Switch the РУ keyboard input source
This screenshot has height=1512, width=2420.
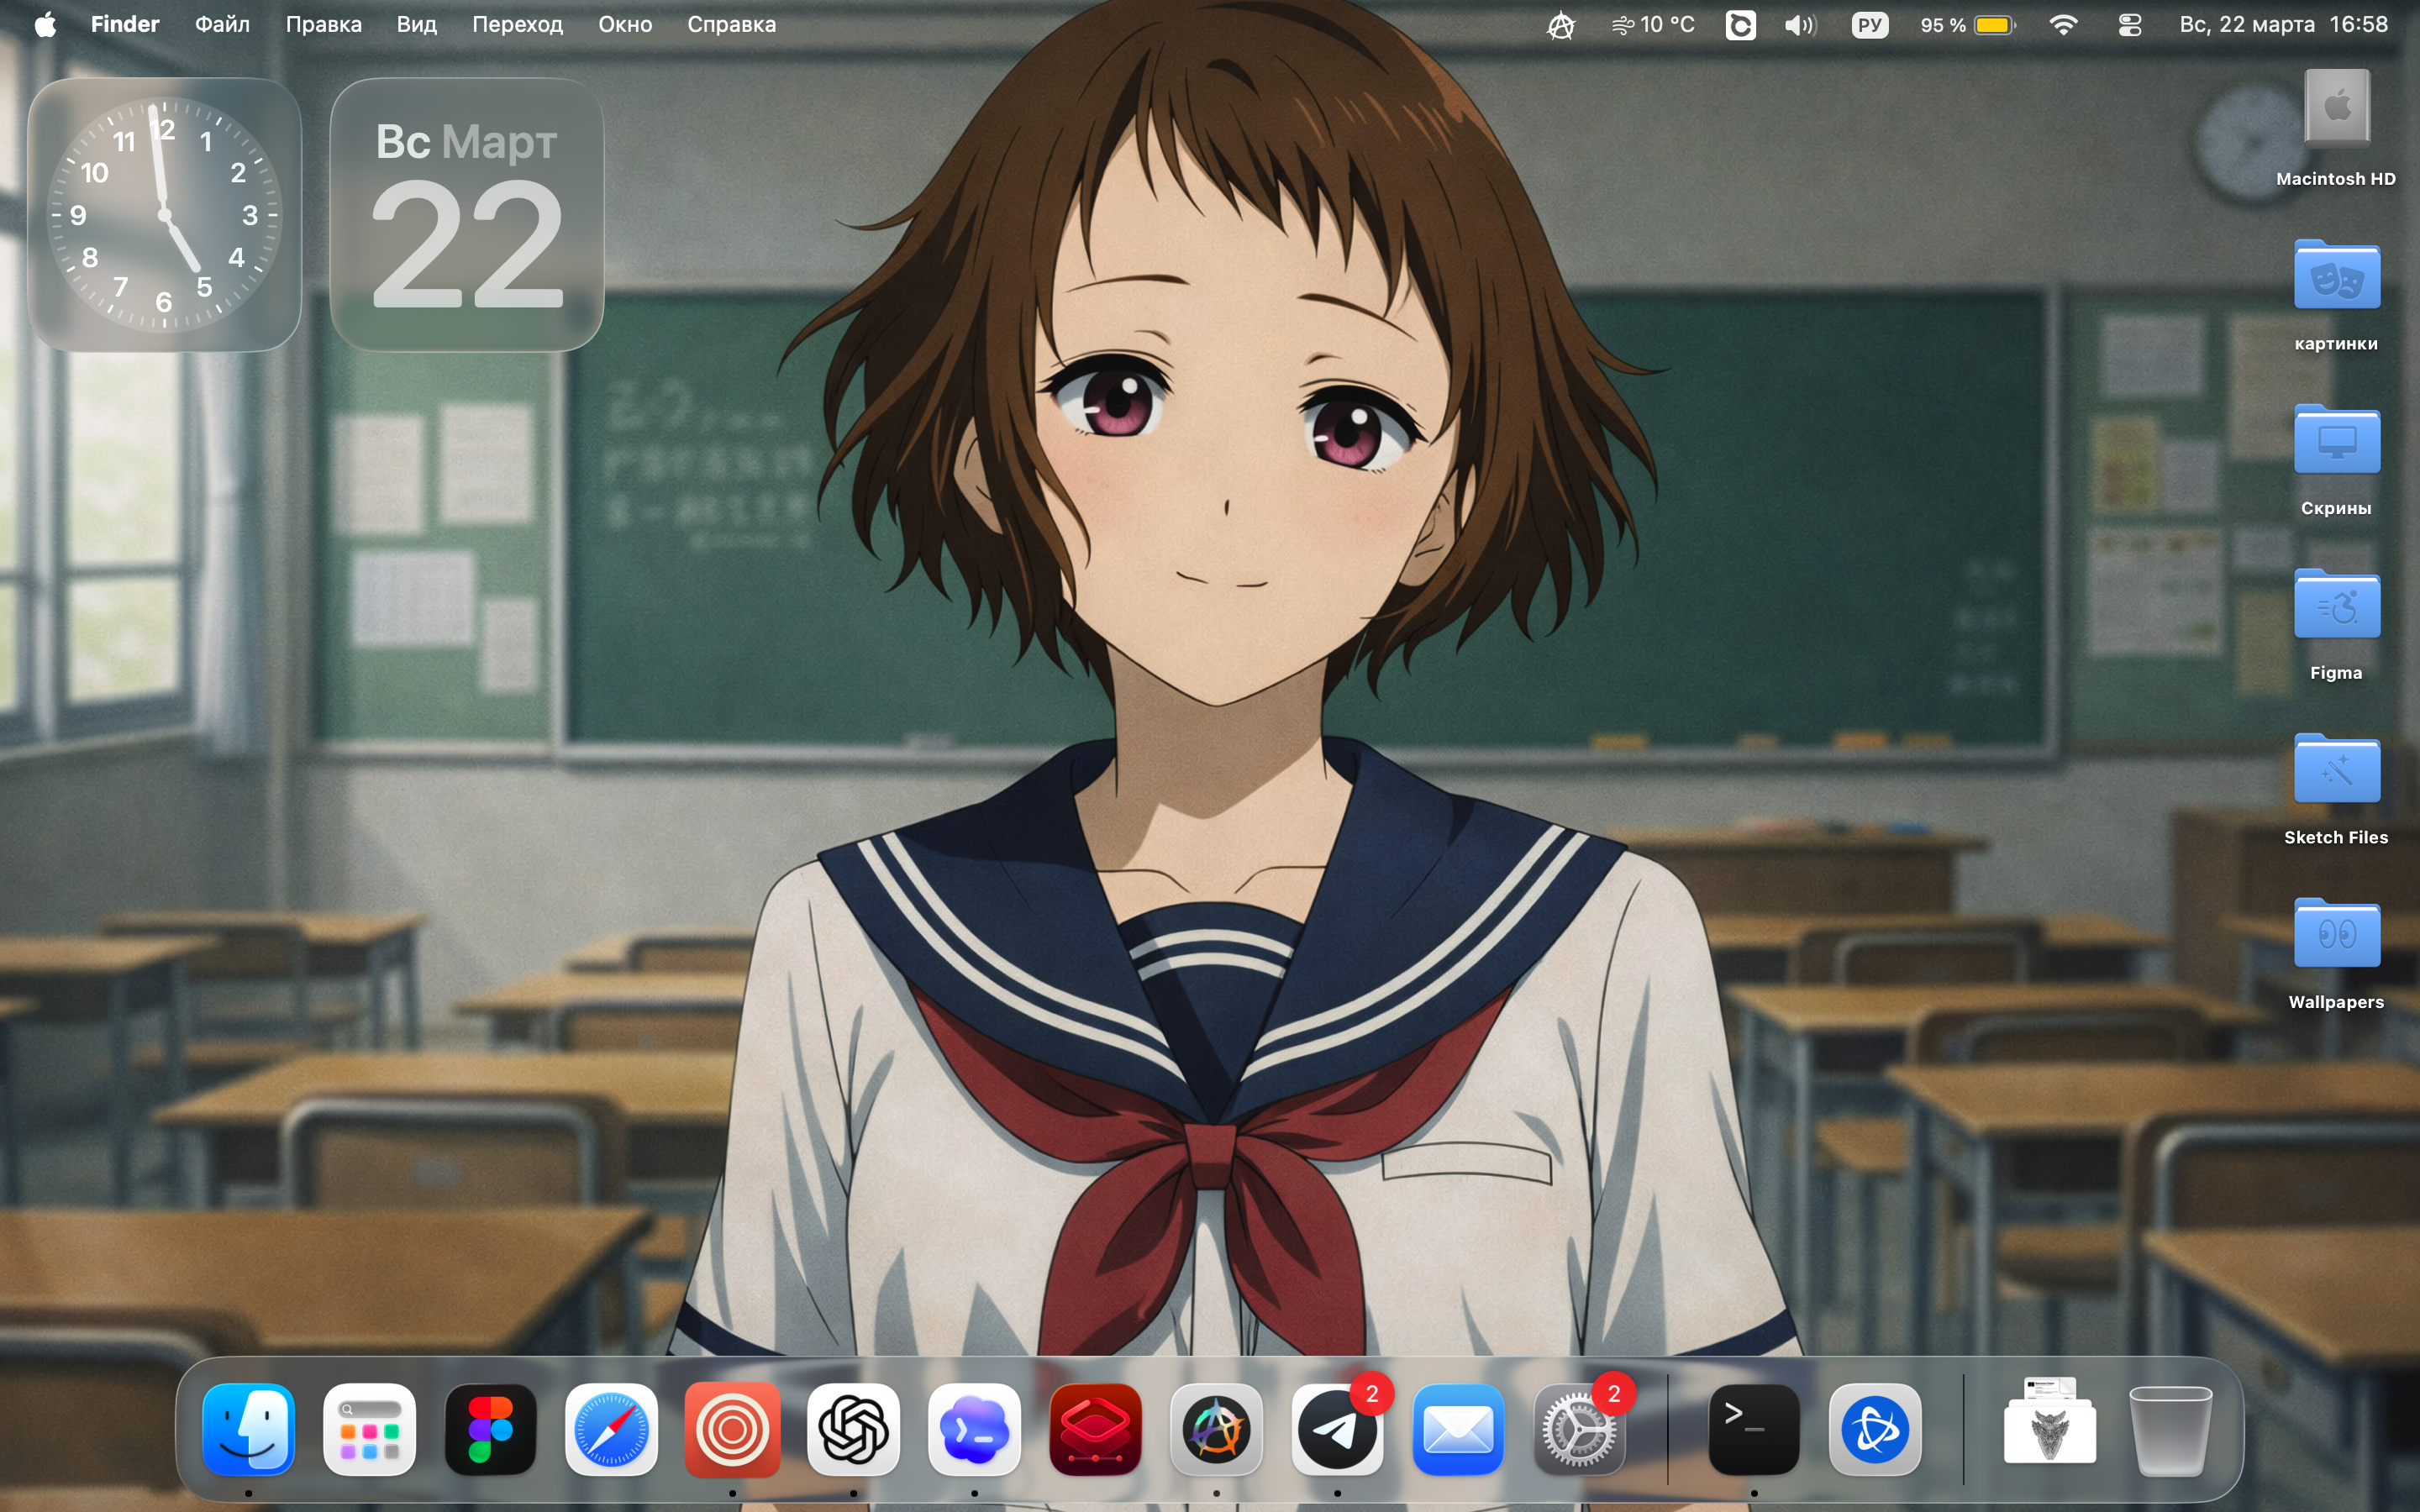pos(1869,25)
